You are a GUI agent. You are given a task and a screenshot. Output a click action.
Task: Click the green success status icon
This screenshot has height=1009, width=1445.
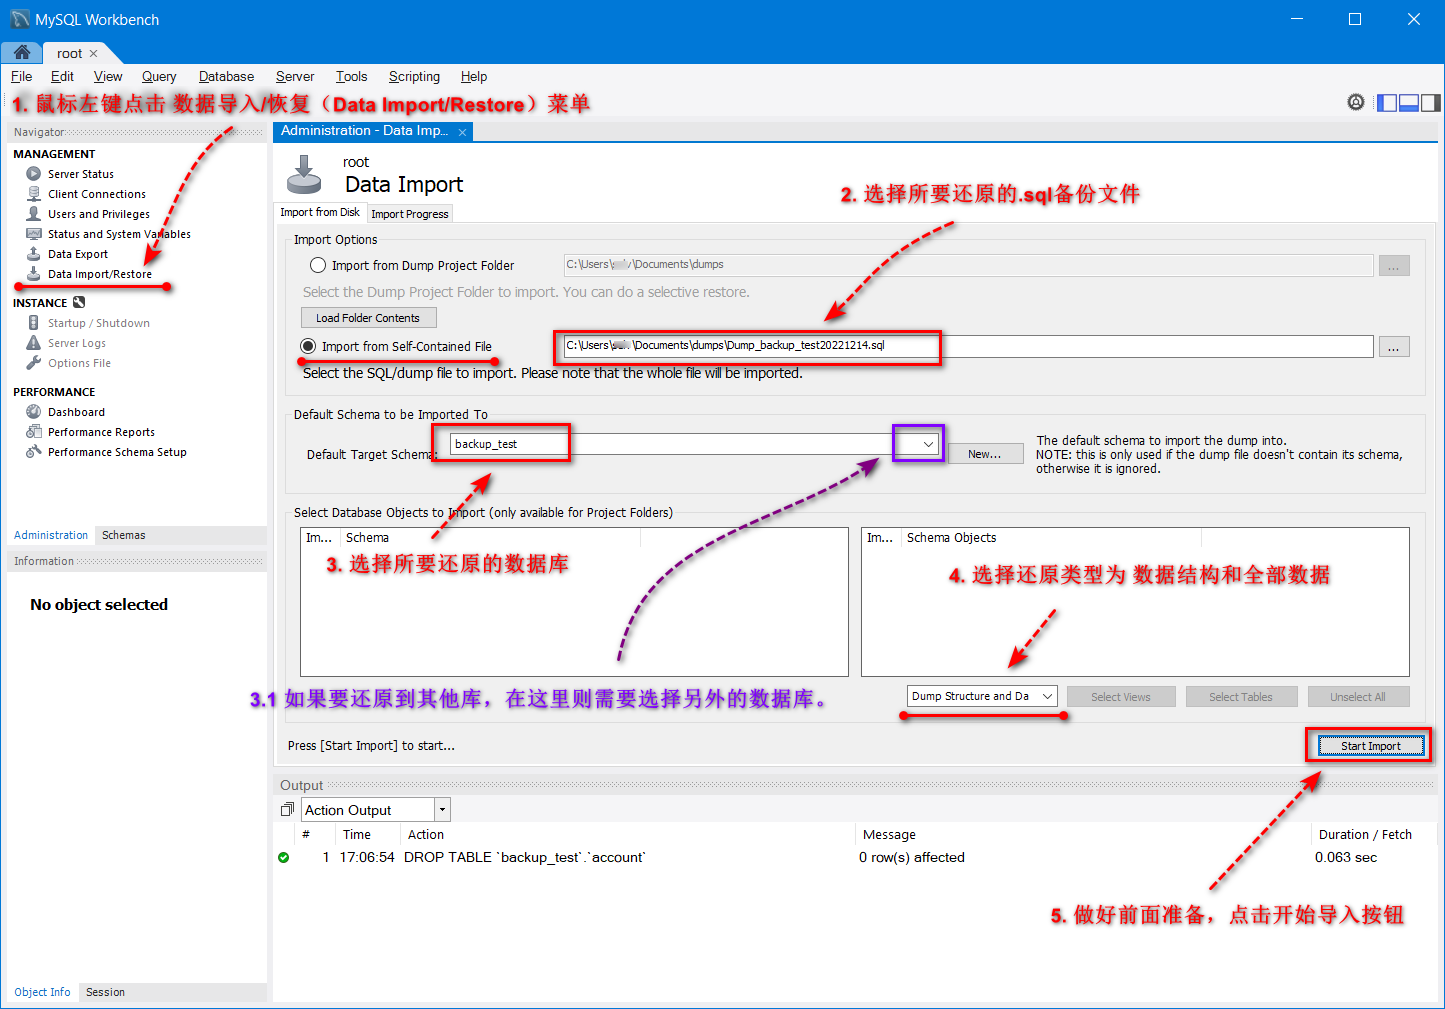(x=284, y=858)
